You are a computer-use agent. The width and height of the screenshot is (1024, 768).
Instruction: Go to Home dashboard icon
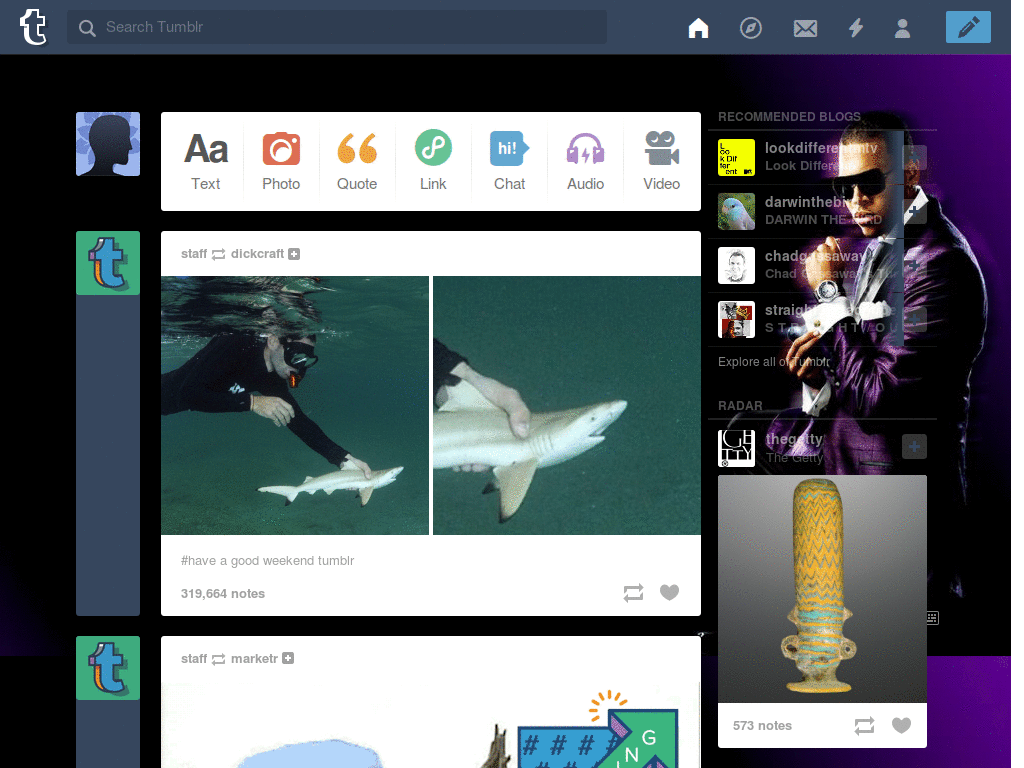point(698,28)
